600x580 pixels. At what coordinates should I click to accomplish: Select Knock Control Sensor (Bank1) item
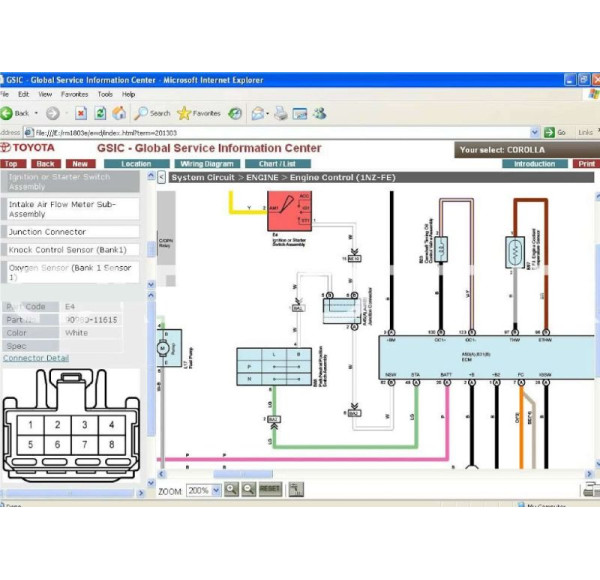(66, 249)
